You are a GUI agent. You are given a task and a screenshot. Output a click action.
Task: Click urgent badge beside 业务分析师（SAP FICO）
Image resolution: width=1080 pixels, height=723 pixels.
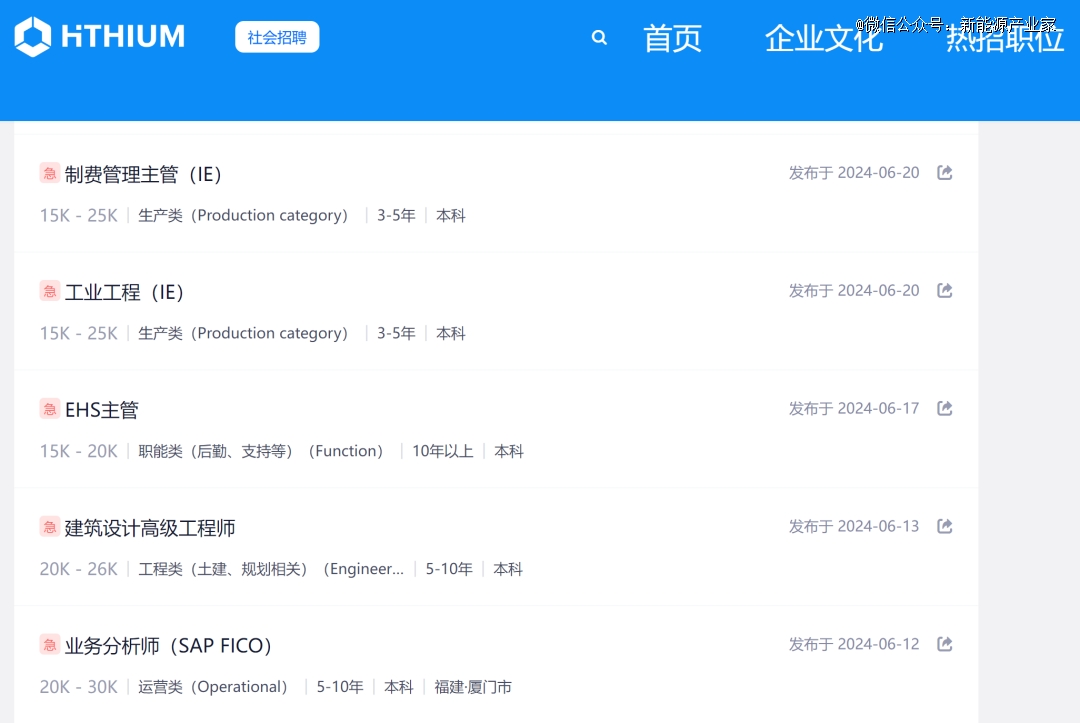[x=50, y=645]
